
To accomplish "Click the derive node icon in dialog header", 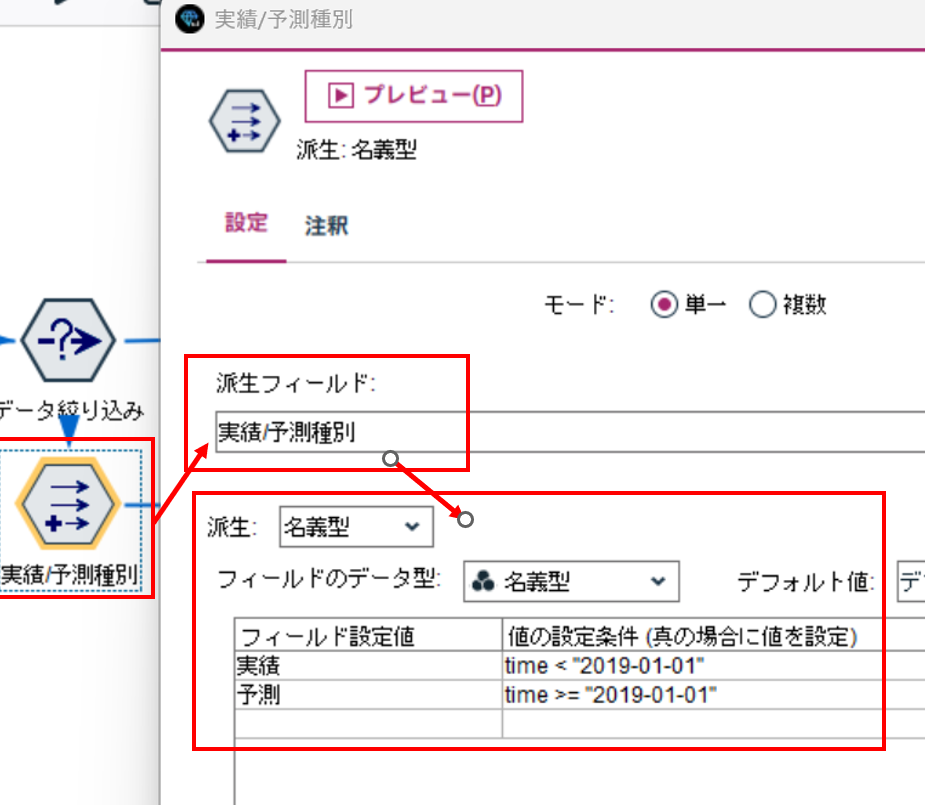I will coord(244,121).
